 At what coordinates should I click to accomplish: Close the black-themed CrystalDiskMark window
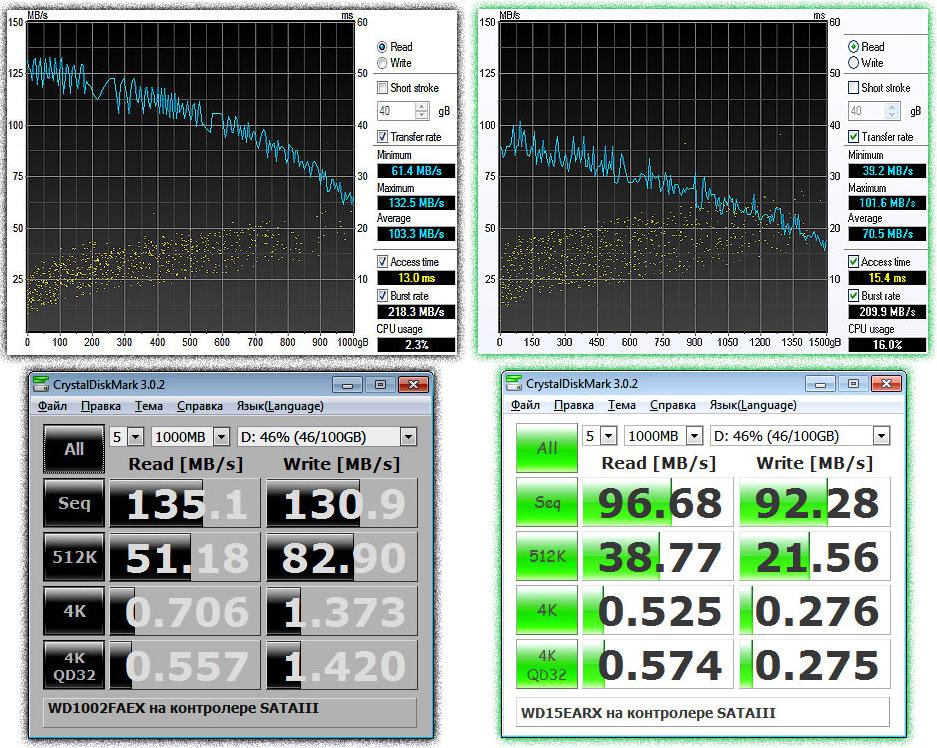[412, 385]
